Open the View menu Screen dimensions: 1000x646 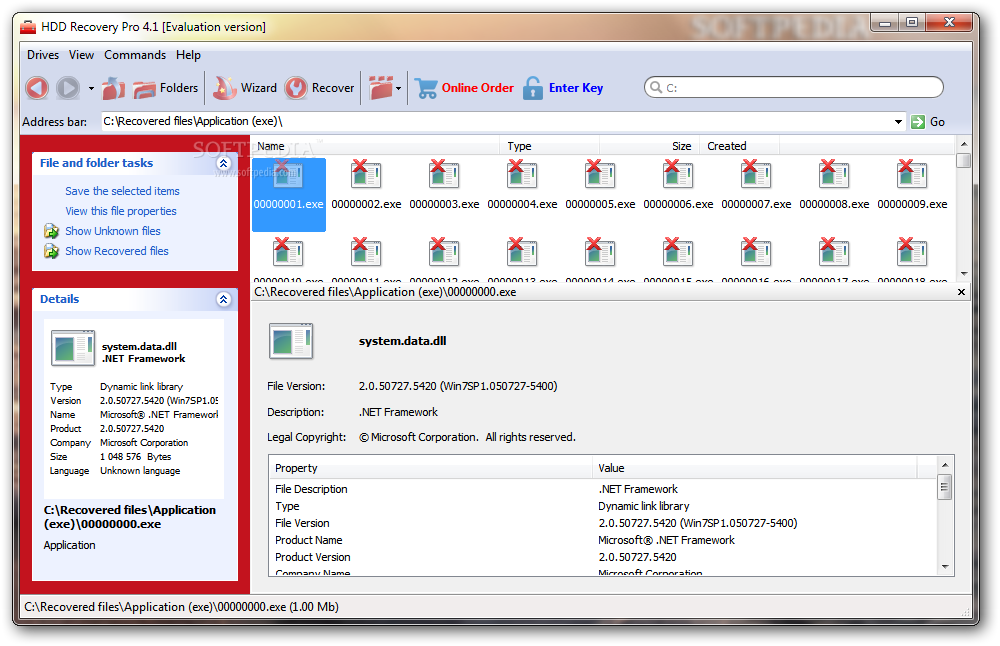tap(81, 55)
